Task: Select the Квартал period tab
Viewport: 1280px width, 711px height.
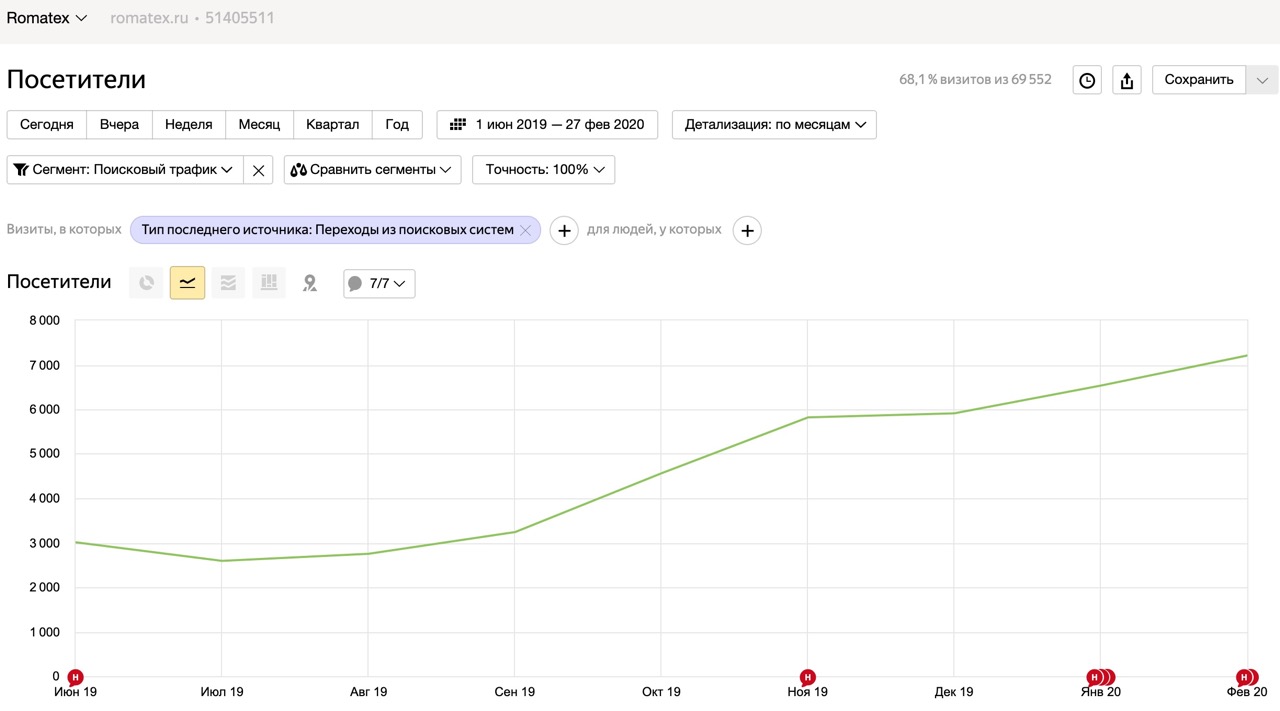Action: (332, 125)
